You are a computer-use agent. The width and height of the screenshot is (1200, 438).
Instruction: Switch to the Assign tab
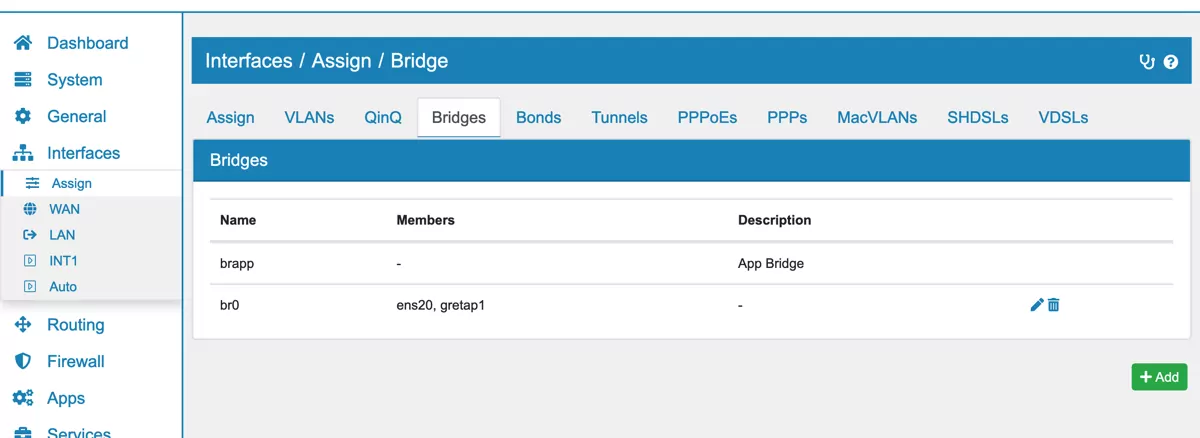pos(231,117)
